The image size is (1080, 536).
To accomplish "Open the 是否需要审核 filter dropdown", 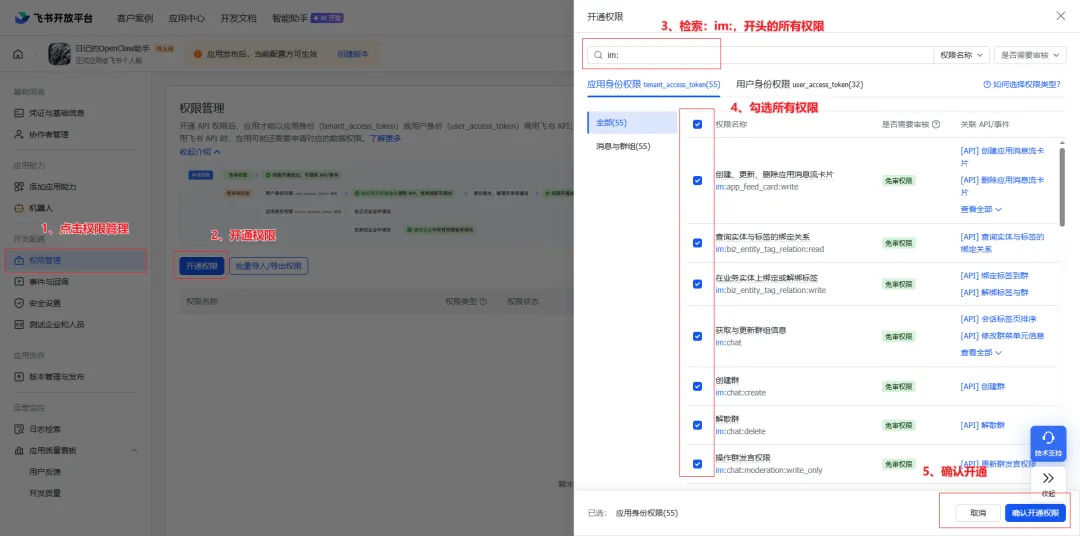I will (x=1030, y=55).
